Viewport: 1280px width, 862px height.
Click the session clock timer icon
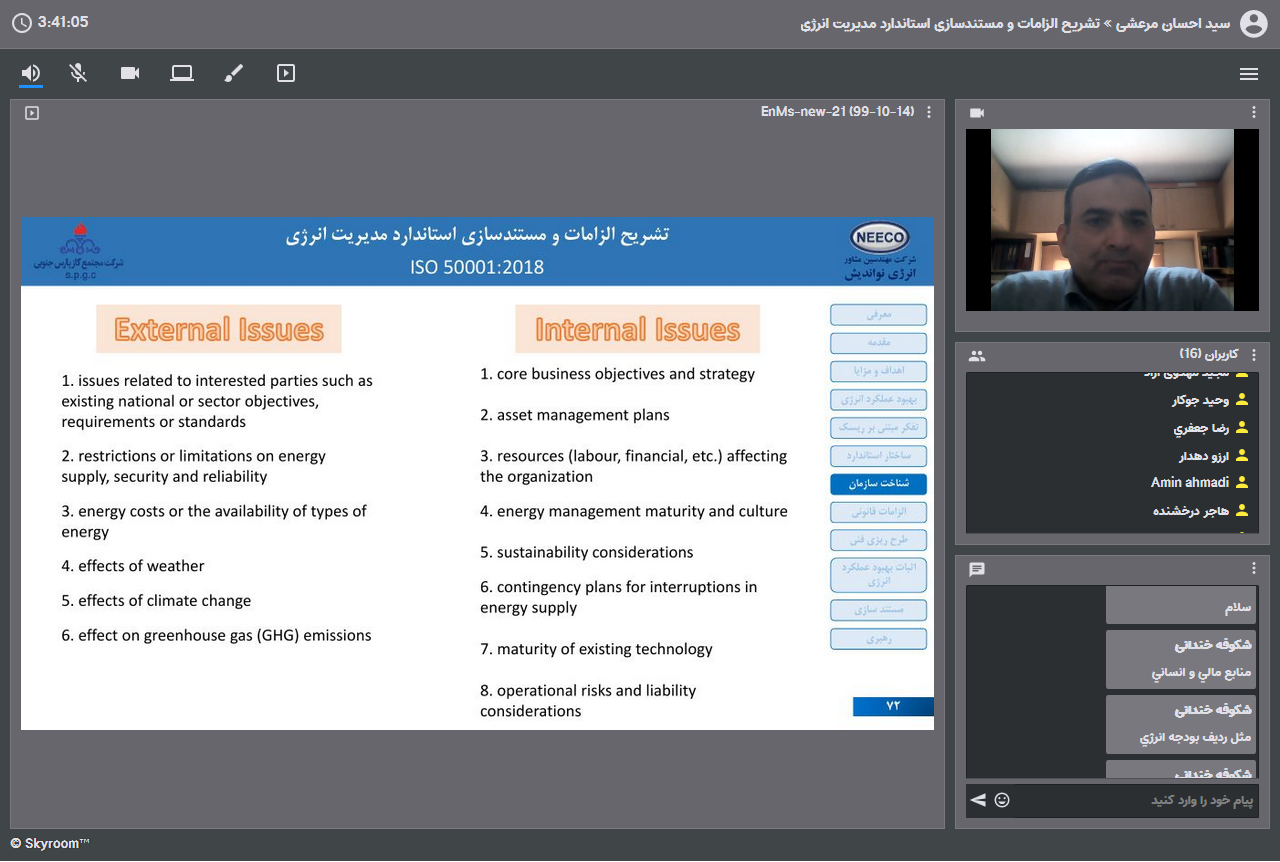21,23
